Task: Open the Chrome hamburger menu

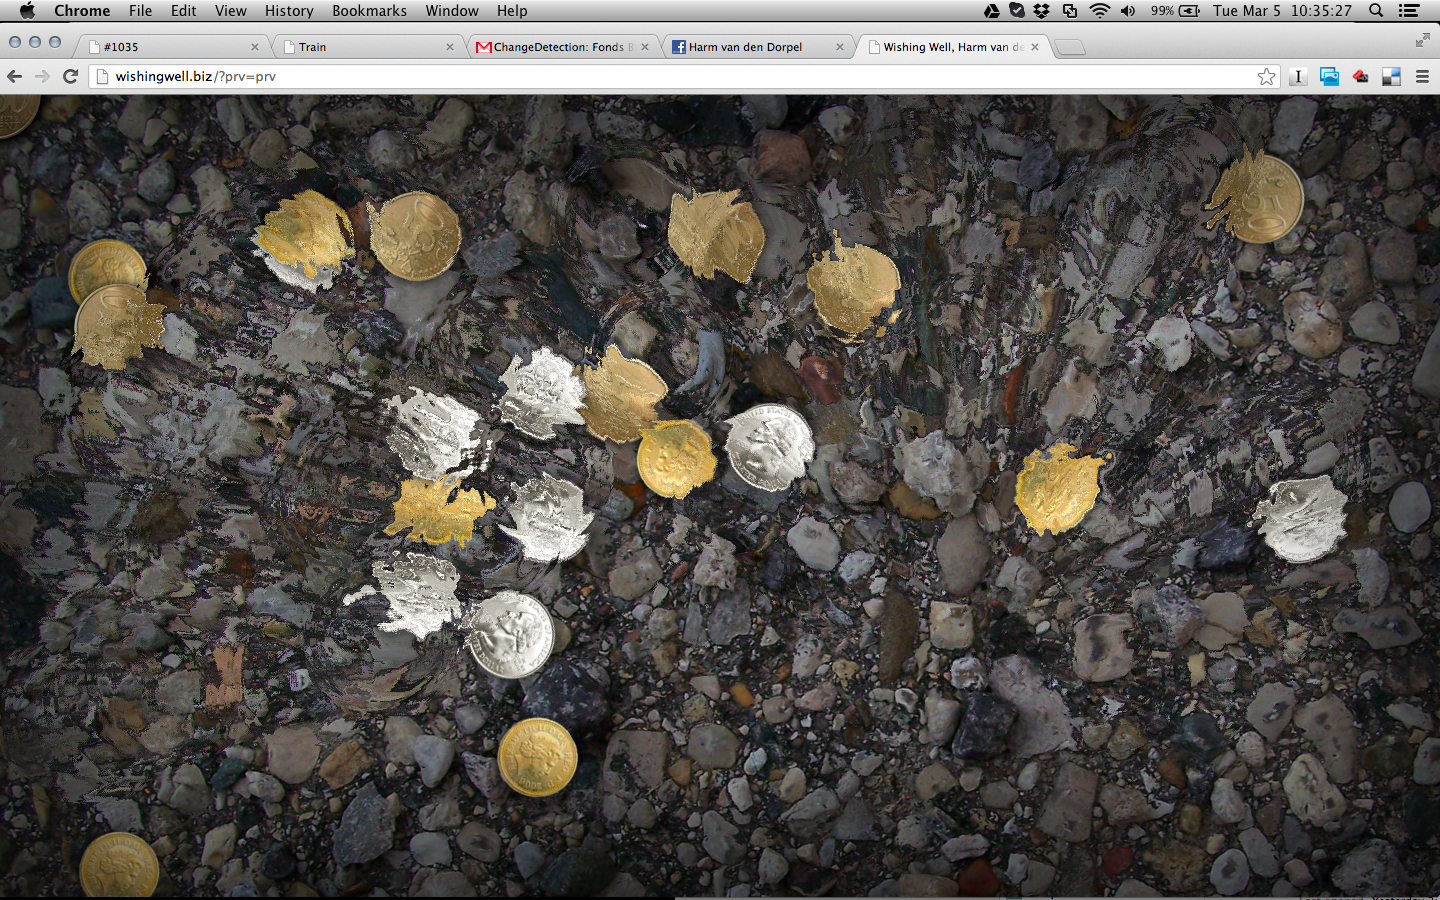Action: tap(1422, 77)
